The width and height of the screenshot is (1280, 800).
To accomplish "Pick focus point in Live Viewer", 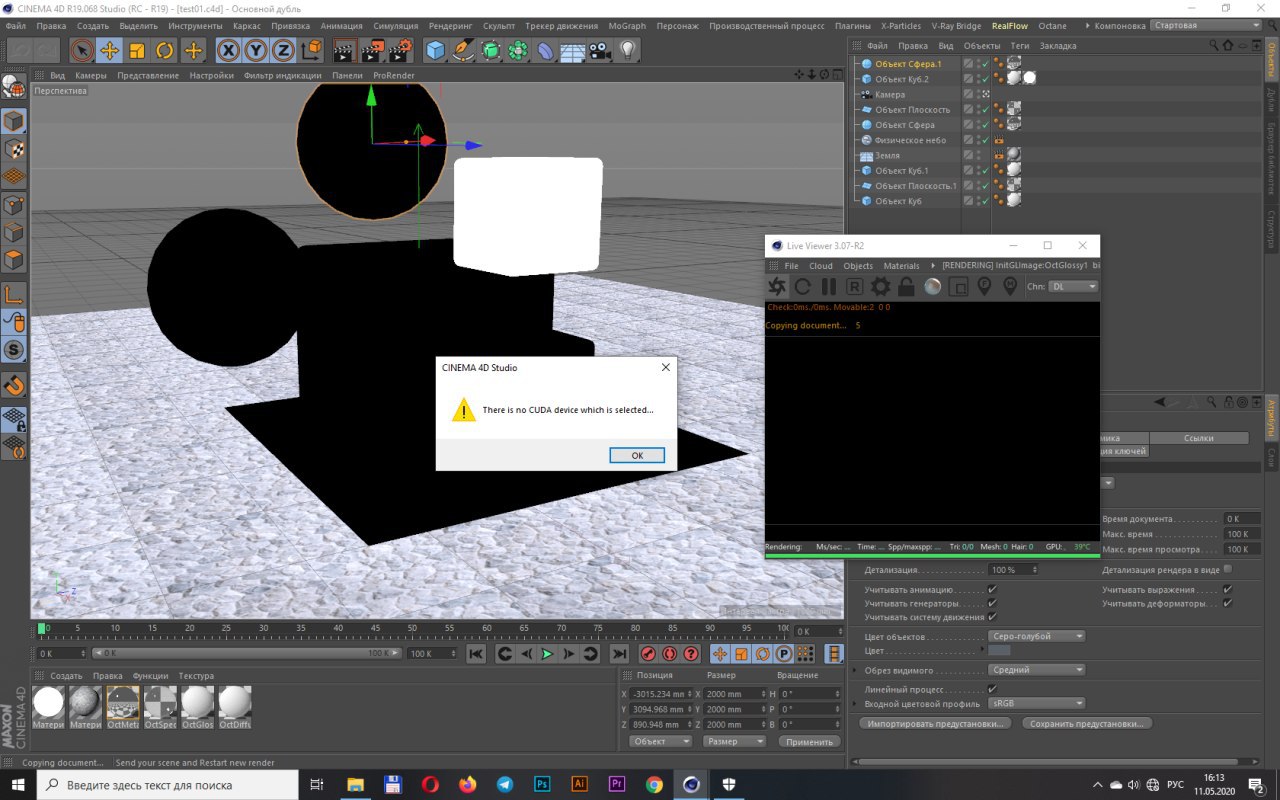I will [984, 287].
